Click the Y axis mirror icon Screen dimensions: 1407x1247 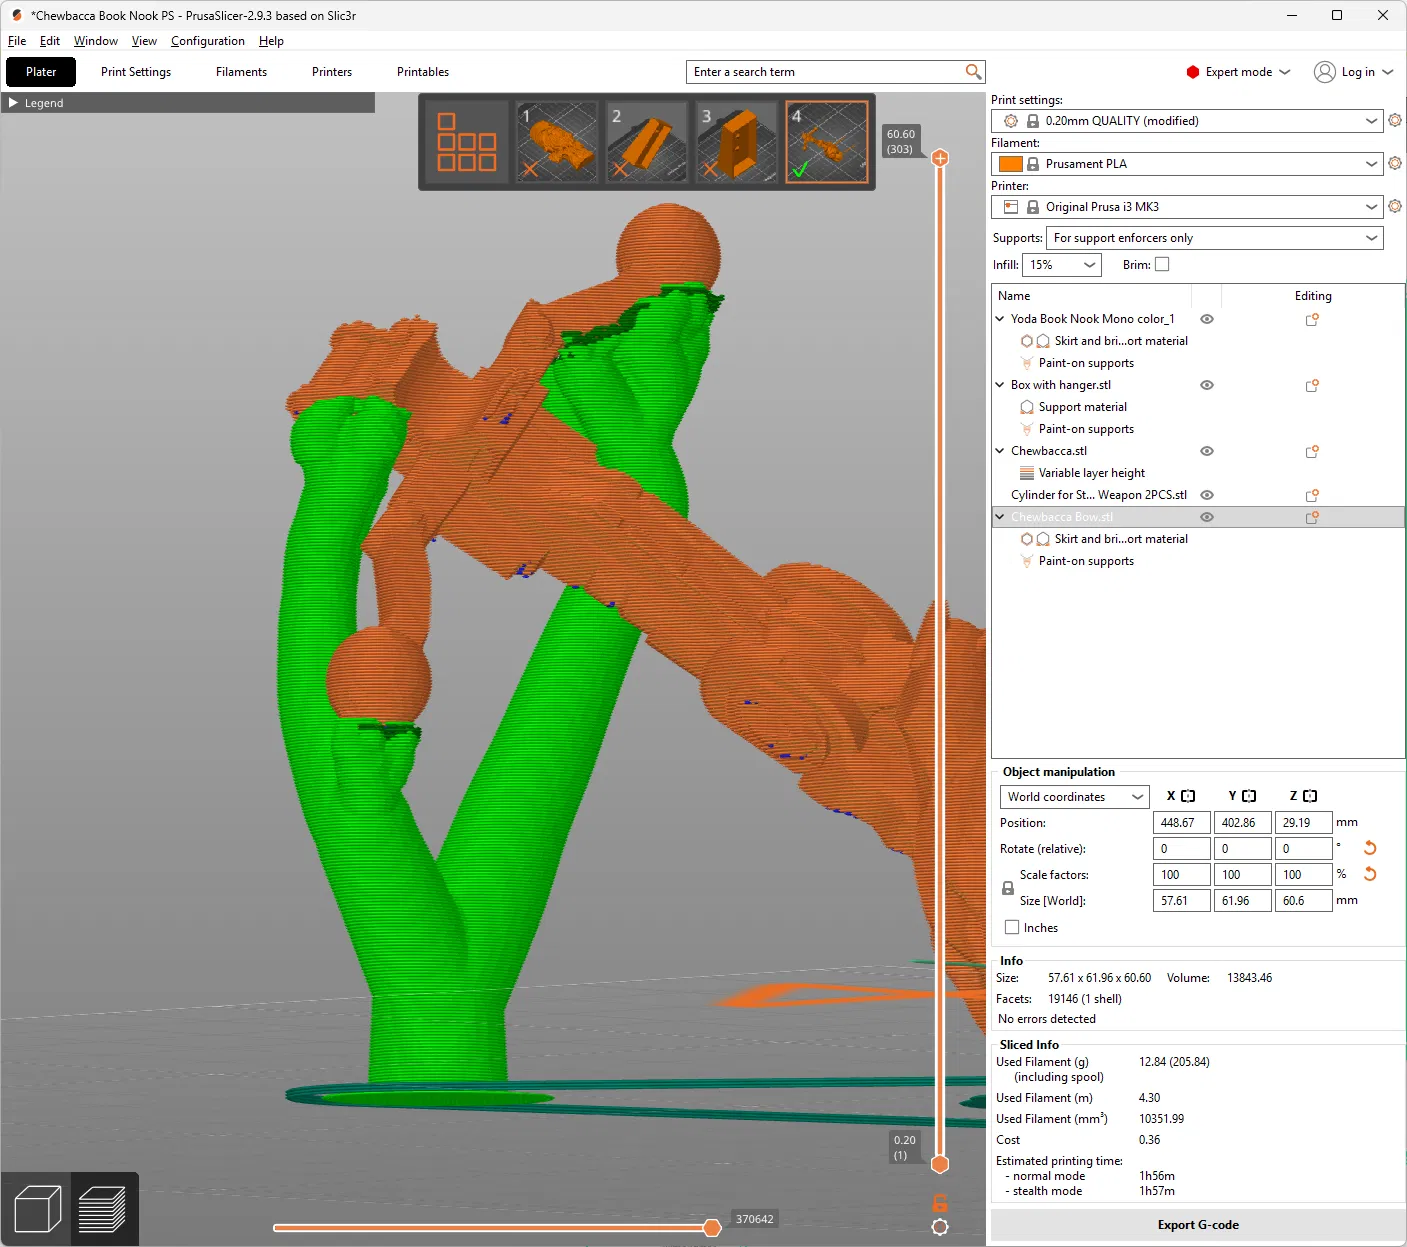click(x=1249, y=796)
